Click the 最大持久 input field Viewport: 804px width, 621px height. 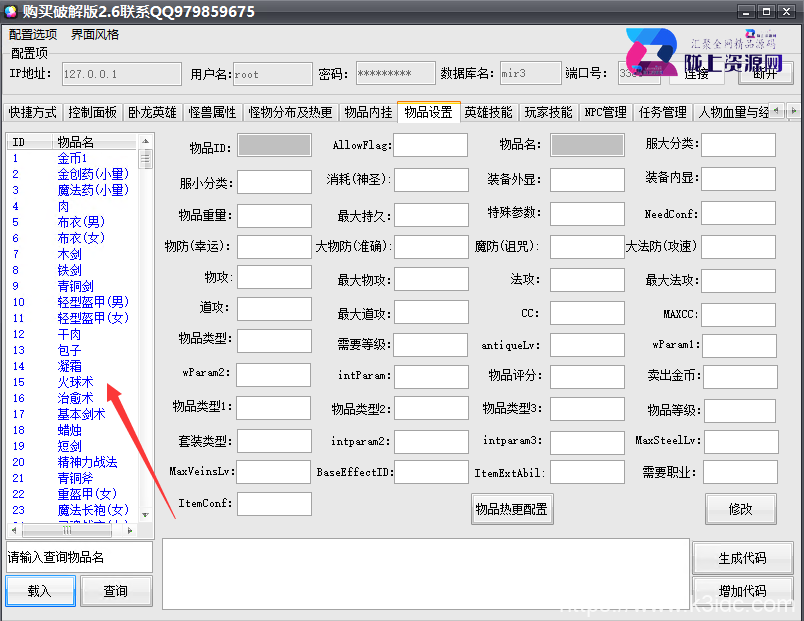pyautogui.click(x=431, y=215)
